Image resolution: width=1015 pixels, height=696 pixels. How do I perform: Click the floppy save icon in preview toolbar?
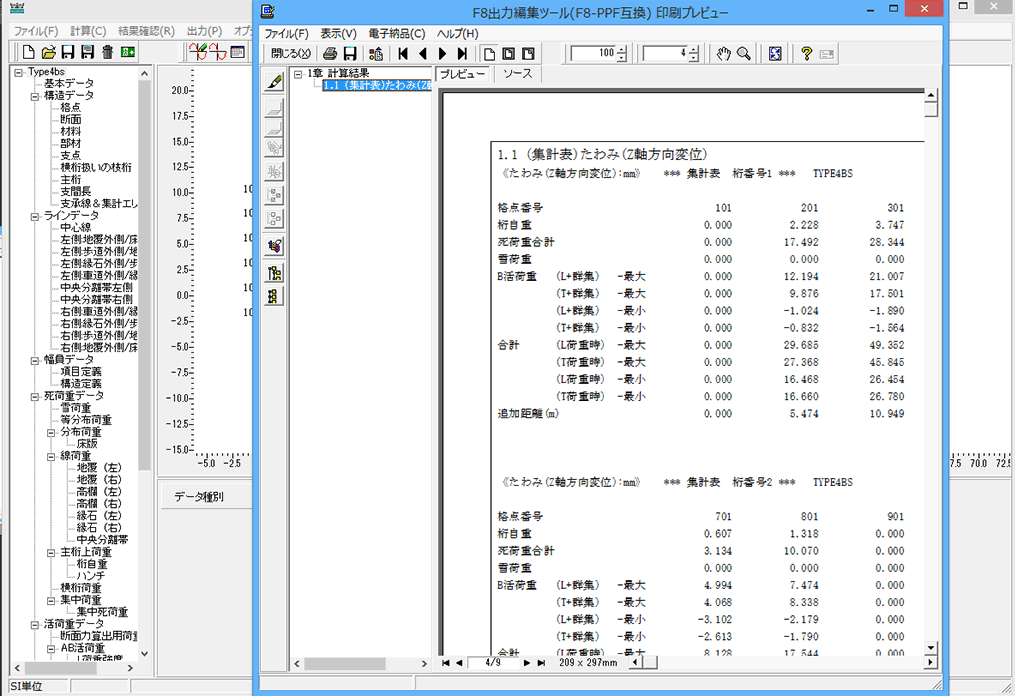point(350,54)
